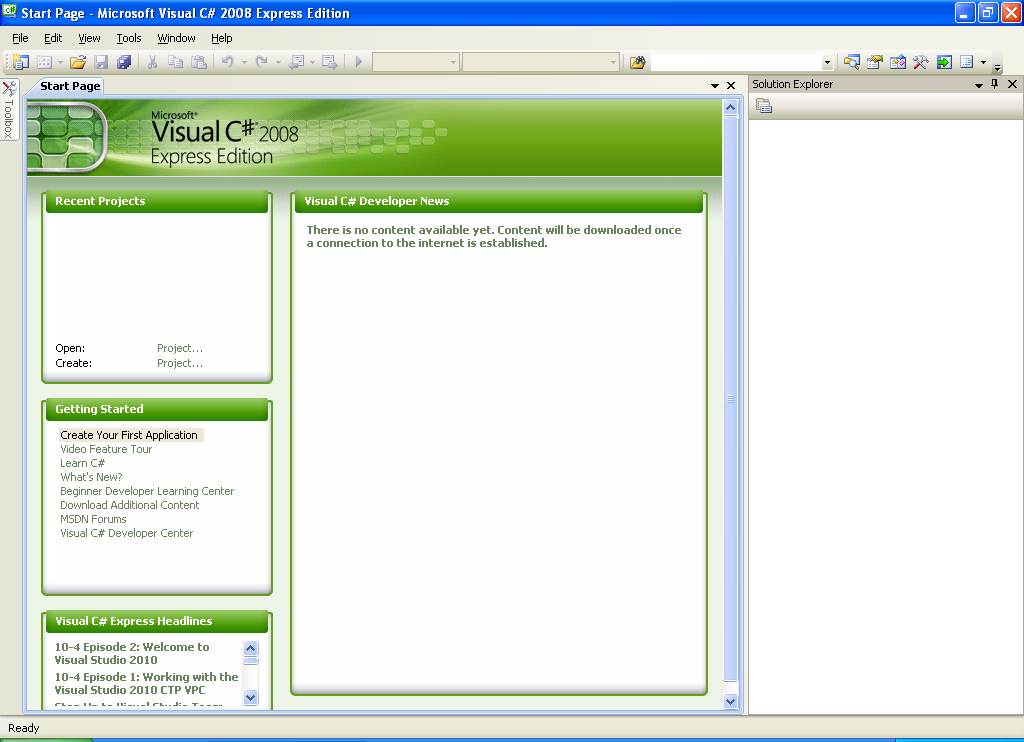
Task: Open the View menu
Action: [x=89, y=38]
